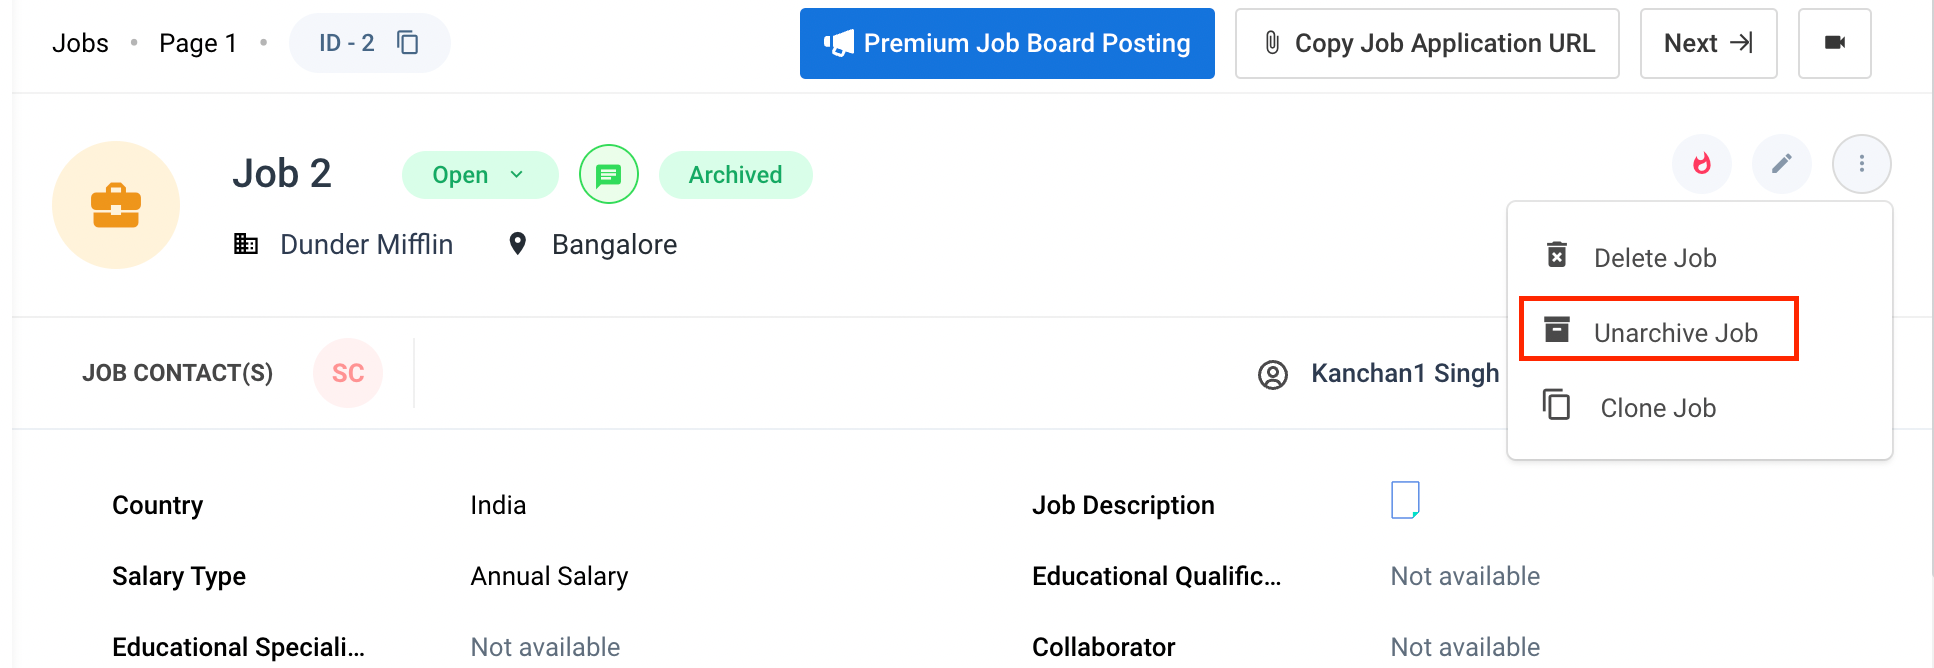Open the Job Description document icon
The width and height of the screenshot is (1934, 668).
(1405, 500)
